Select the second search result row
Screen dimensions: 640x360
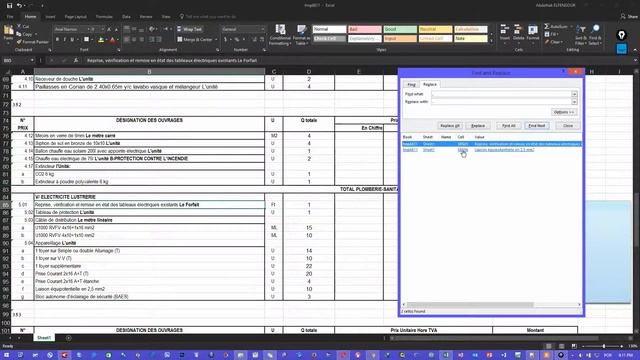click(x=492, y=150)
